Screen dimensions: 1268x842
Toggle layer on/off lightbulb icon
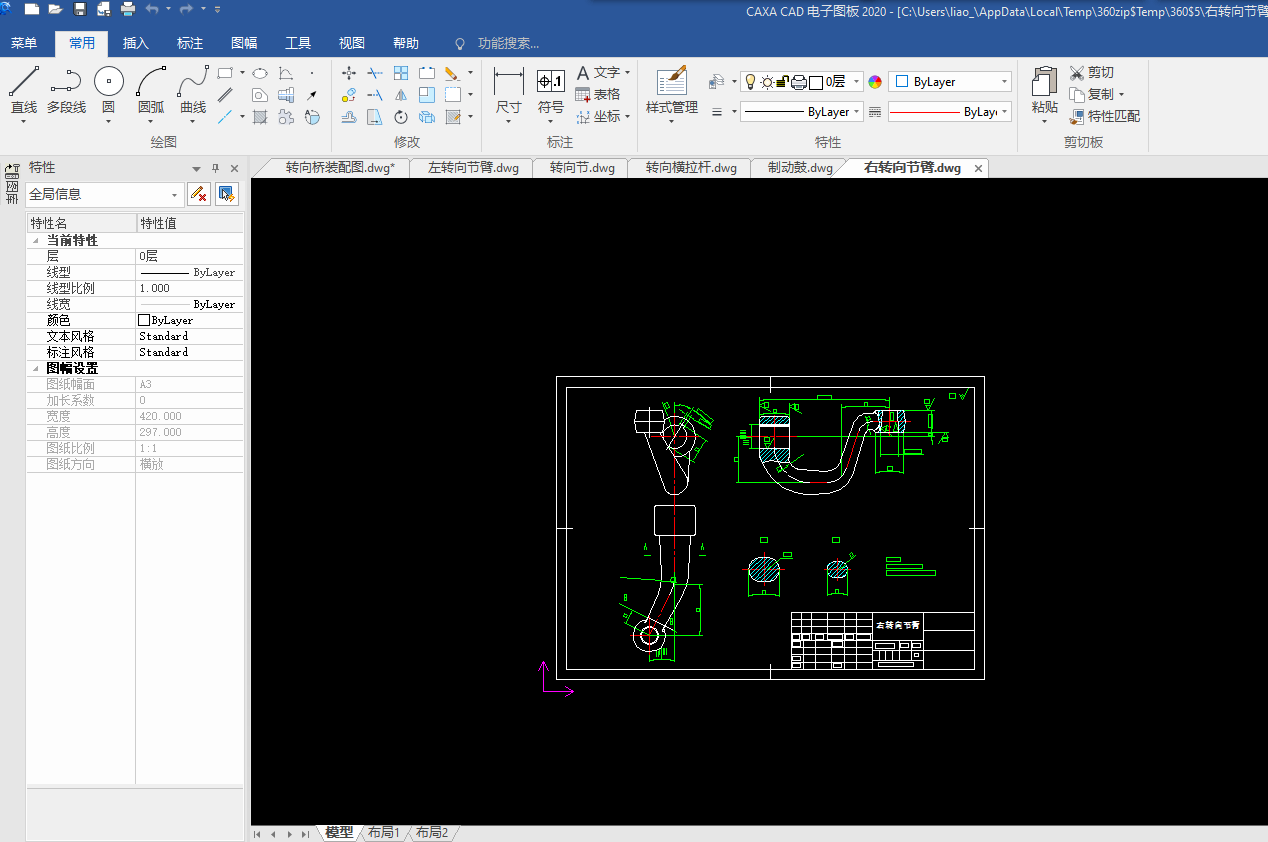(749, 82)
